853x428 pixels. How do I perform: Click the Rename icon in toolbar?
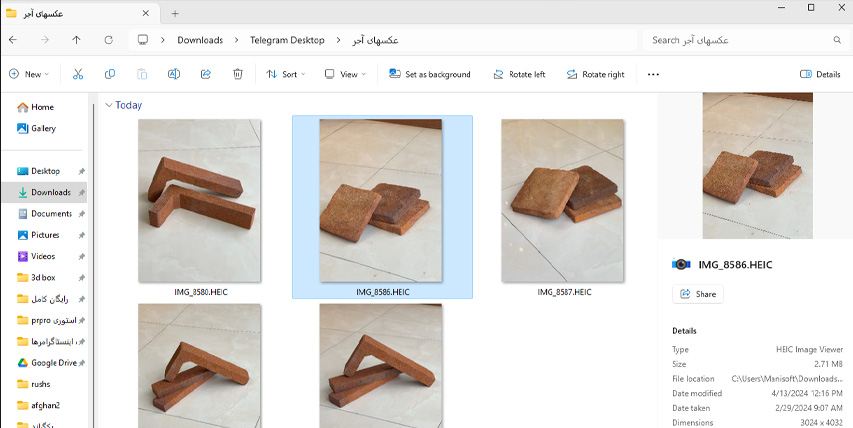[x=174, y=74]
